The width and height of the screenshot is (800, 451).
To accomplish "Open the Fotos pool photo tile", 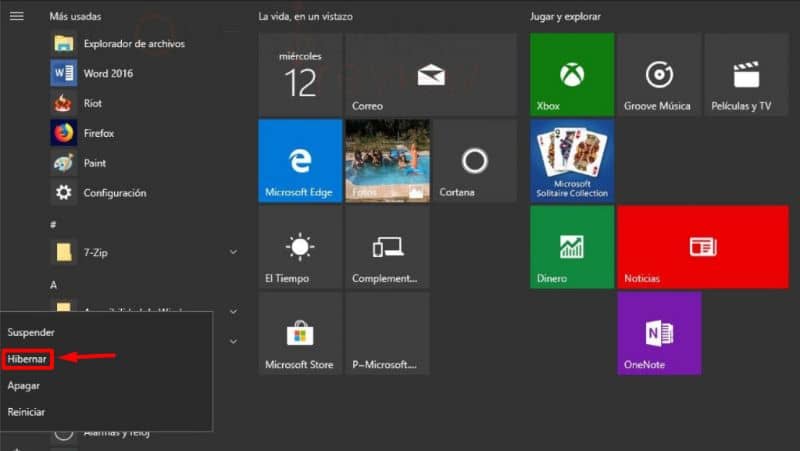I will tap(387, 161).
